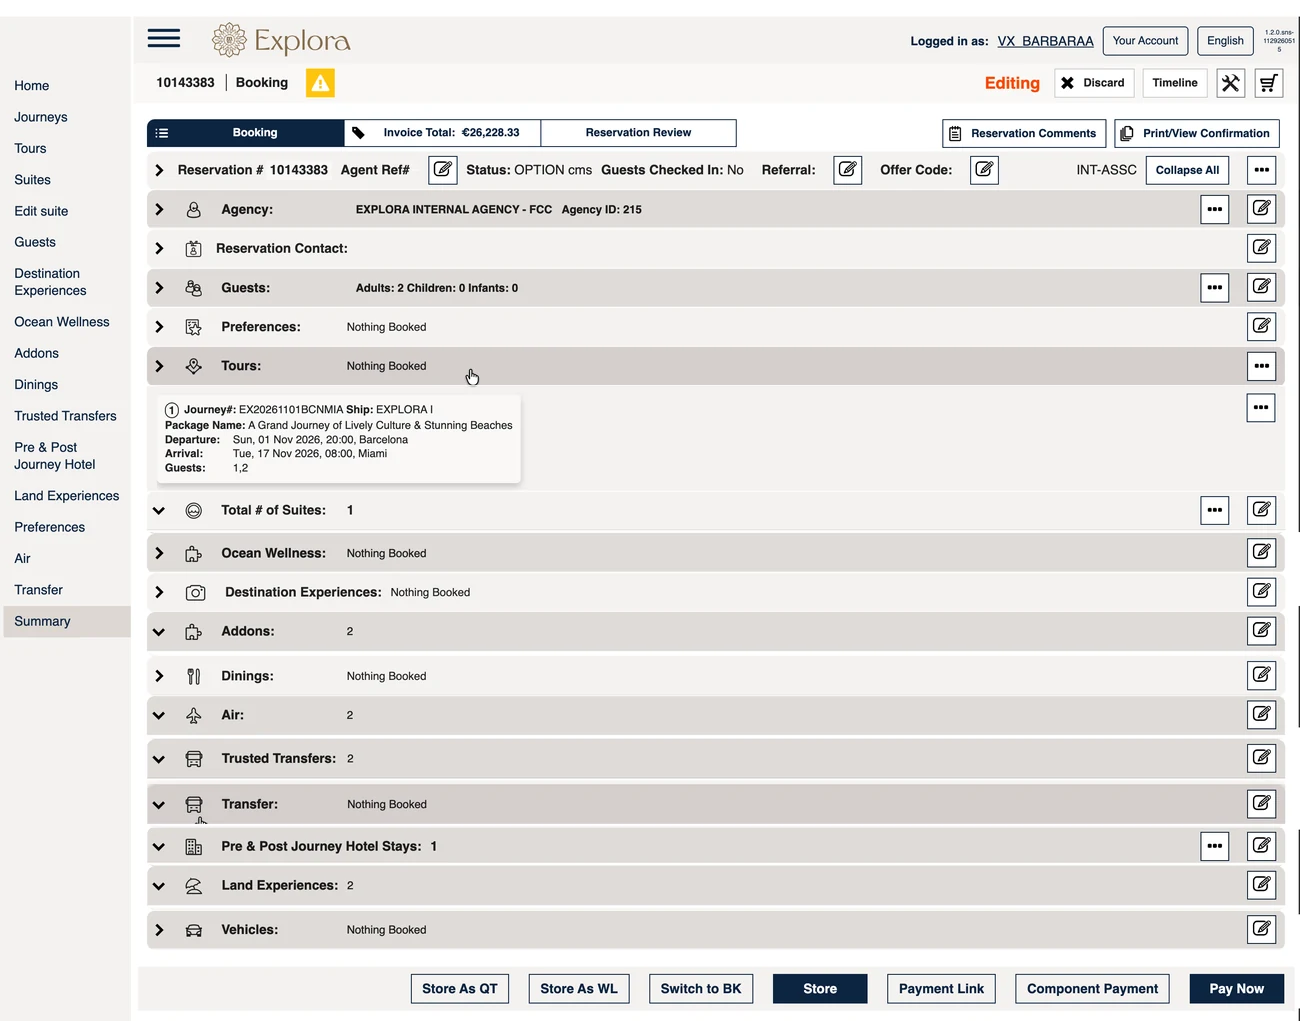Expand the Guests section
This screenshot has height=1021, width=1300.
(159, 288)
